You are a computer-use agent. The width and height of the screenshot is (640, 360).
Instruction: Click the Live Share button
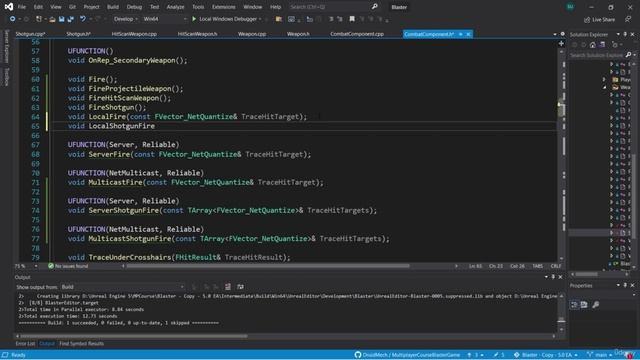click(x=600, y=19)
